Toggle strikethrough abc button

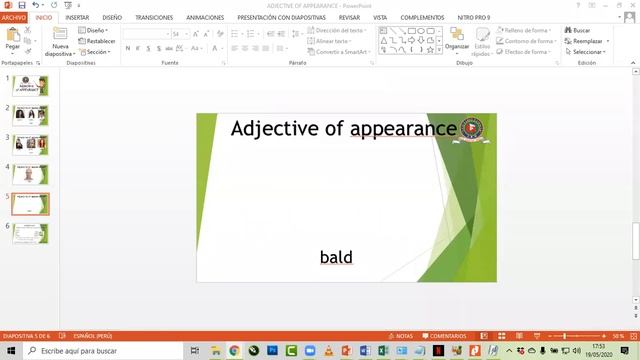pos(169,48)
